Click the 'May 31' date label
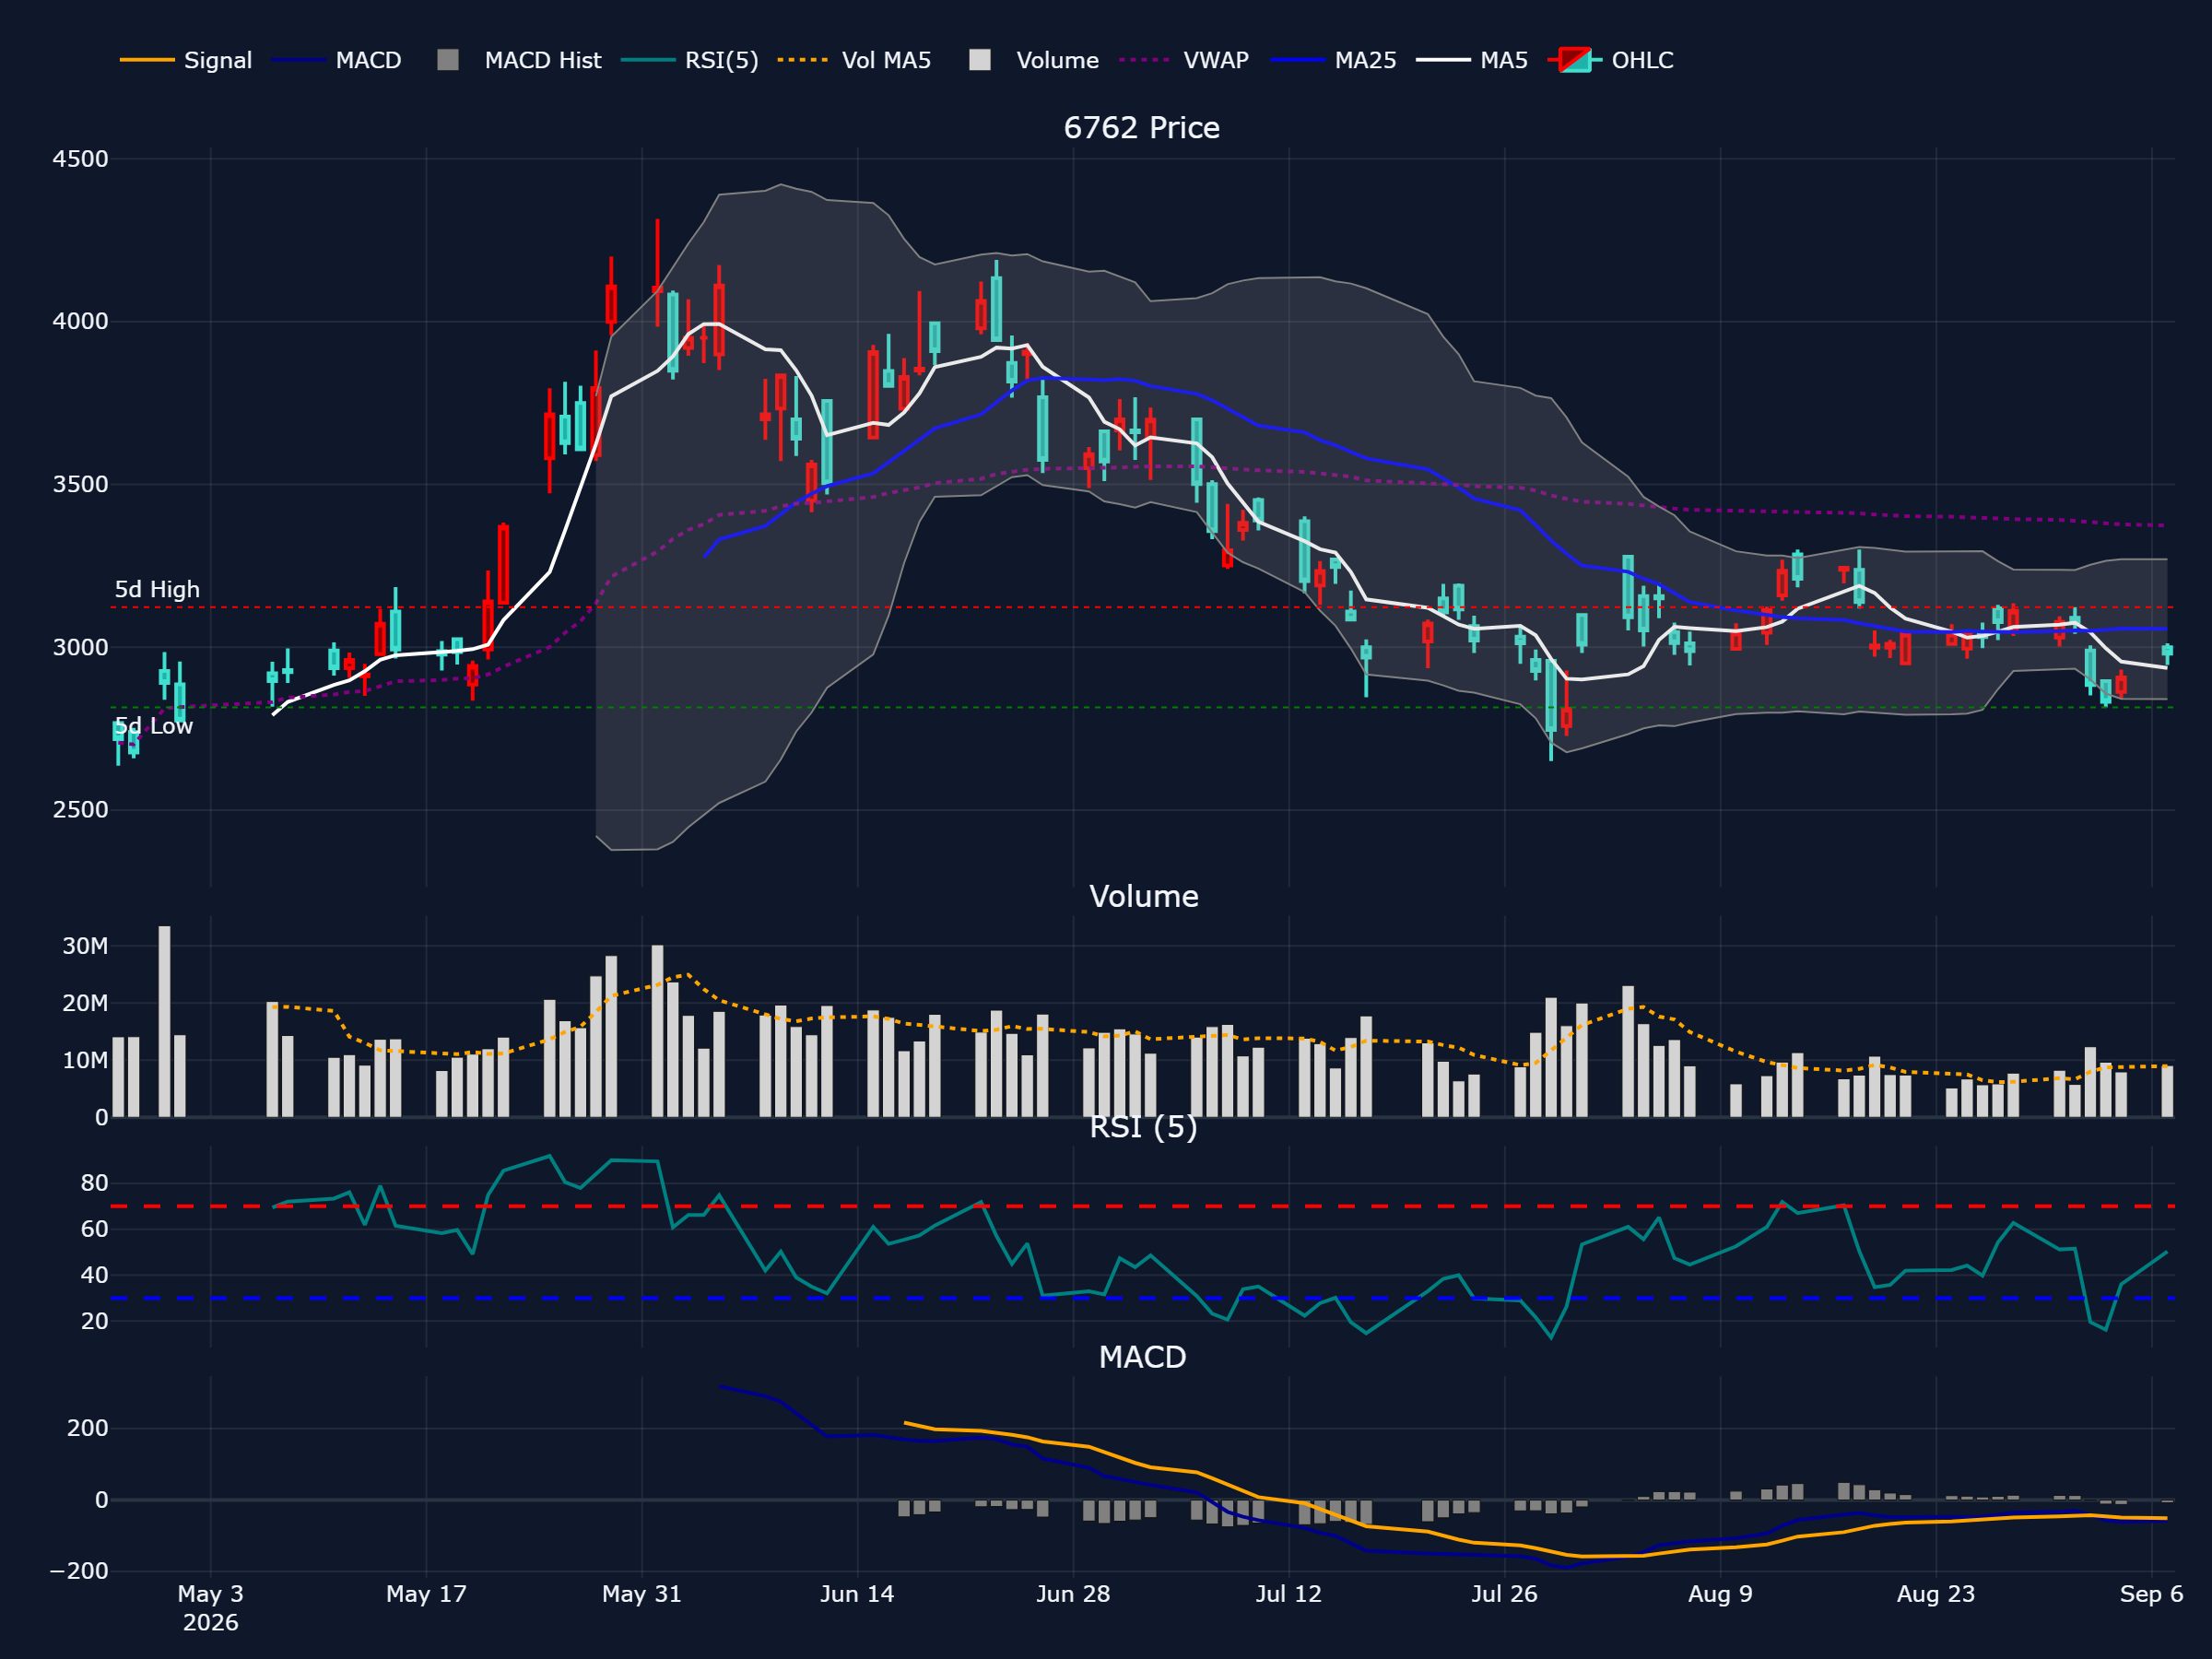This screenshot has height=1659, width=2212. click(642, 1594)
